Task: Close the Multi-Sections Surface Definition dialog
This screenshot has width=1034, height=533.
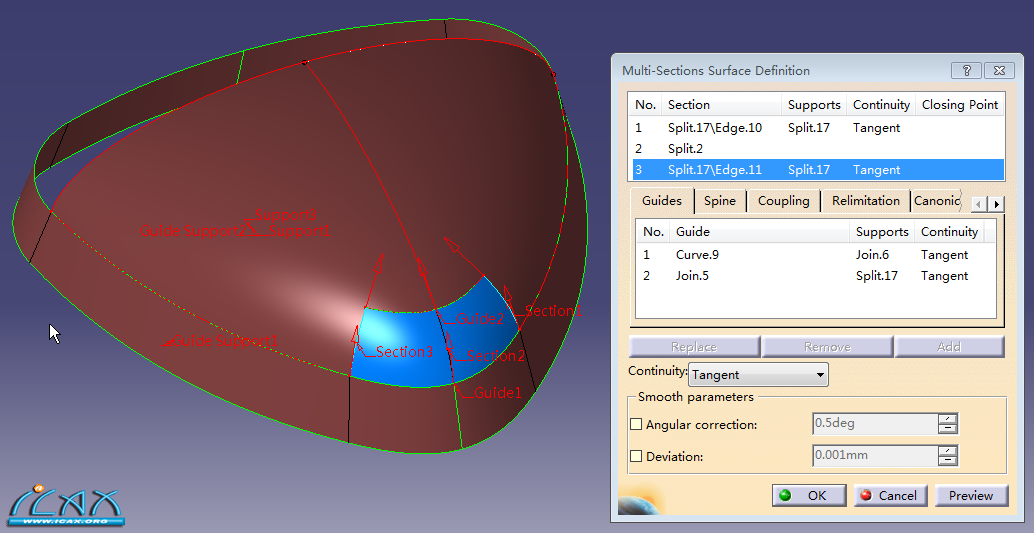Action: tap(998, 71)
